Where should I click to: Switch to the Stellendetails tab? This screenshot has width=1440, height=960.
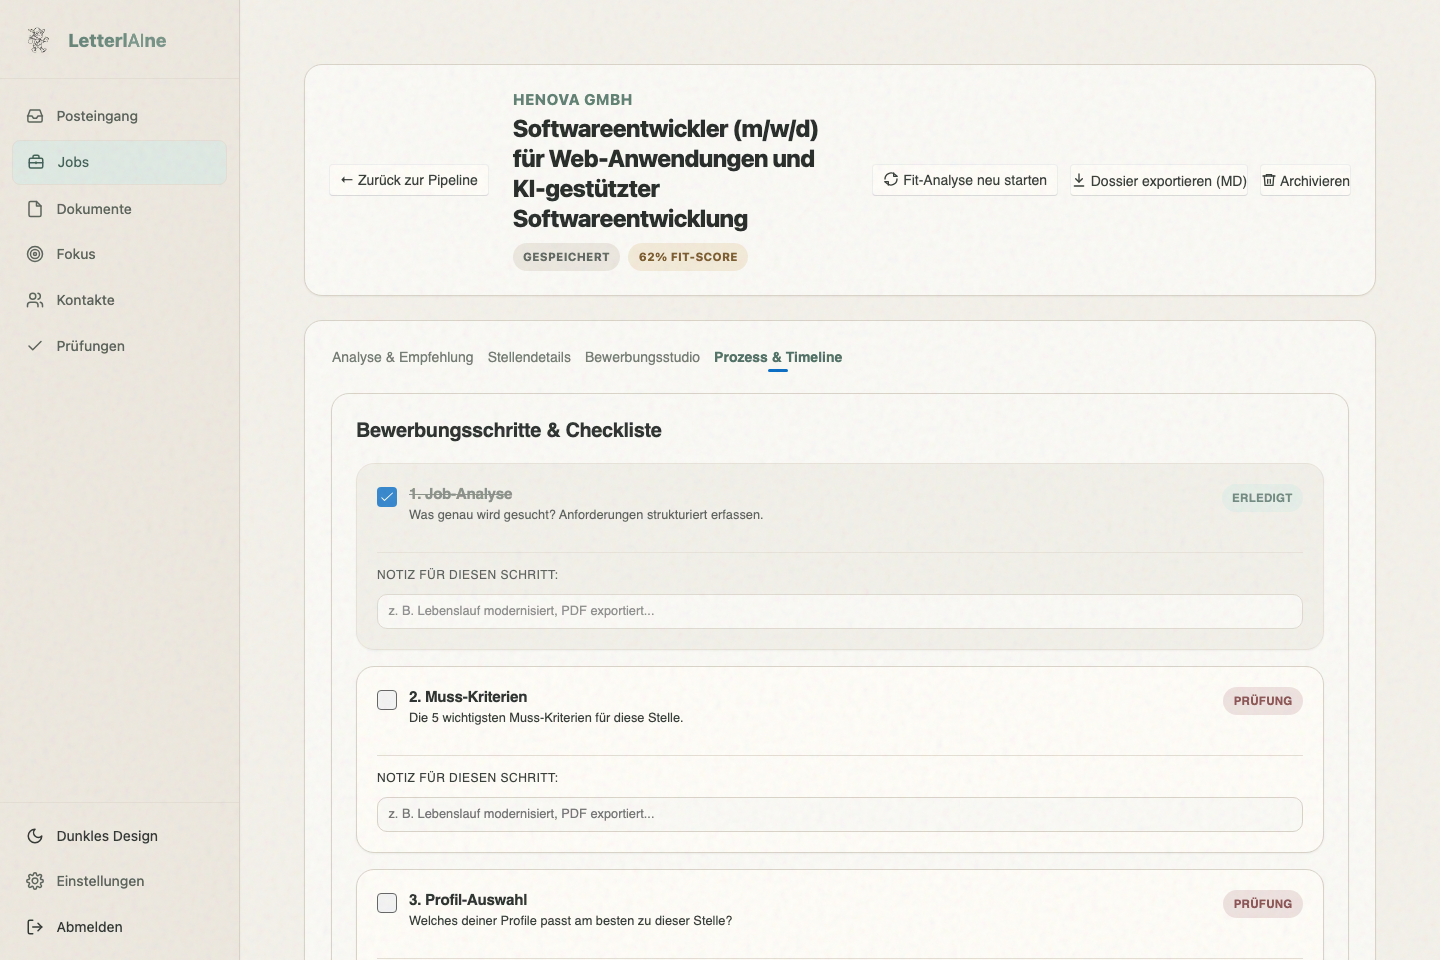tap(529, 357)
